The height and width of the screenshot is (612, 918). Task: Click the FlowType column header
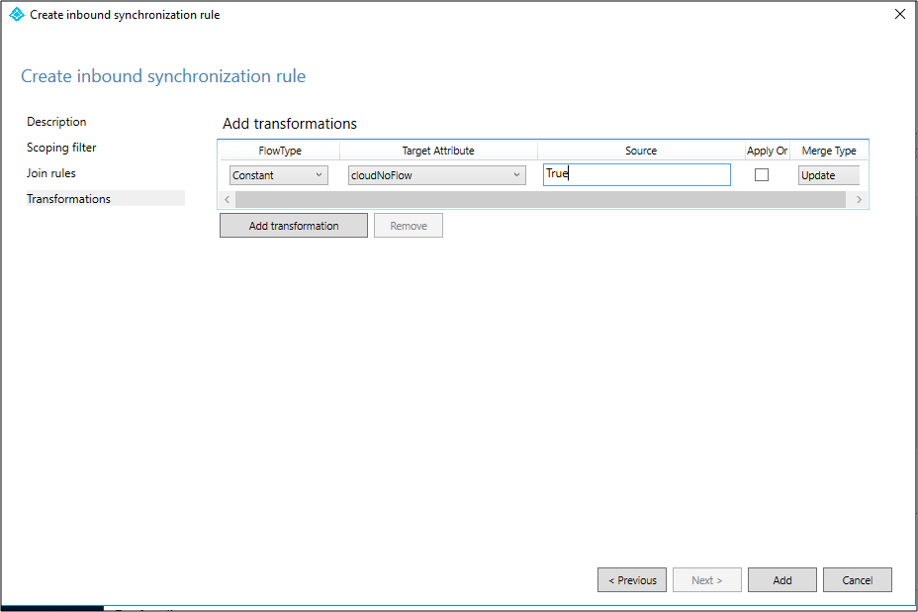click(280, 151)
